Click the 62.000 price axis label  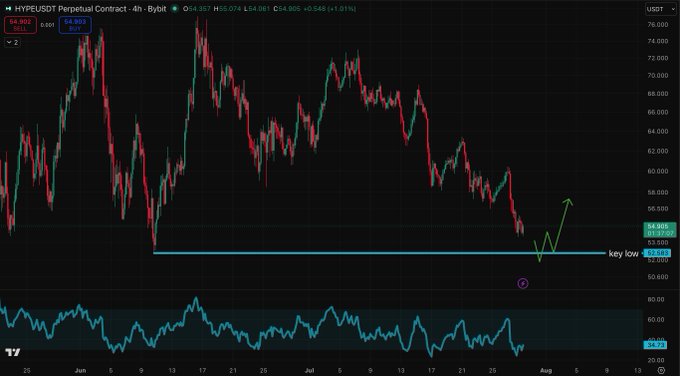click(x=657, y=151)
